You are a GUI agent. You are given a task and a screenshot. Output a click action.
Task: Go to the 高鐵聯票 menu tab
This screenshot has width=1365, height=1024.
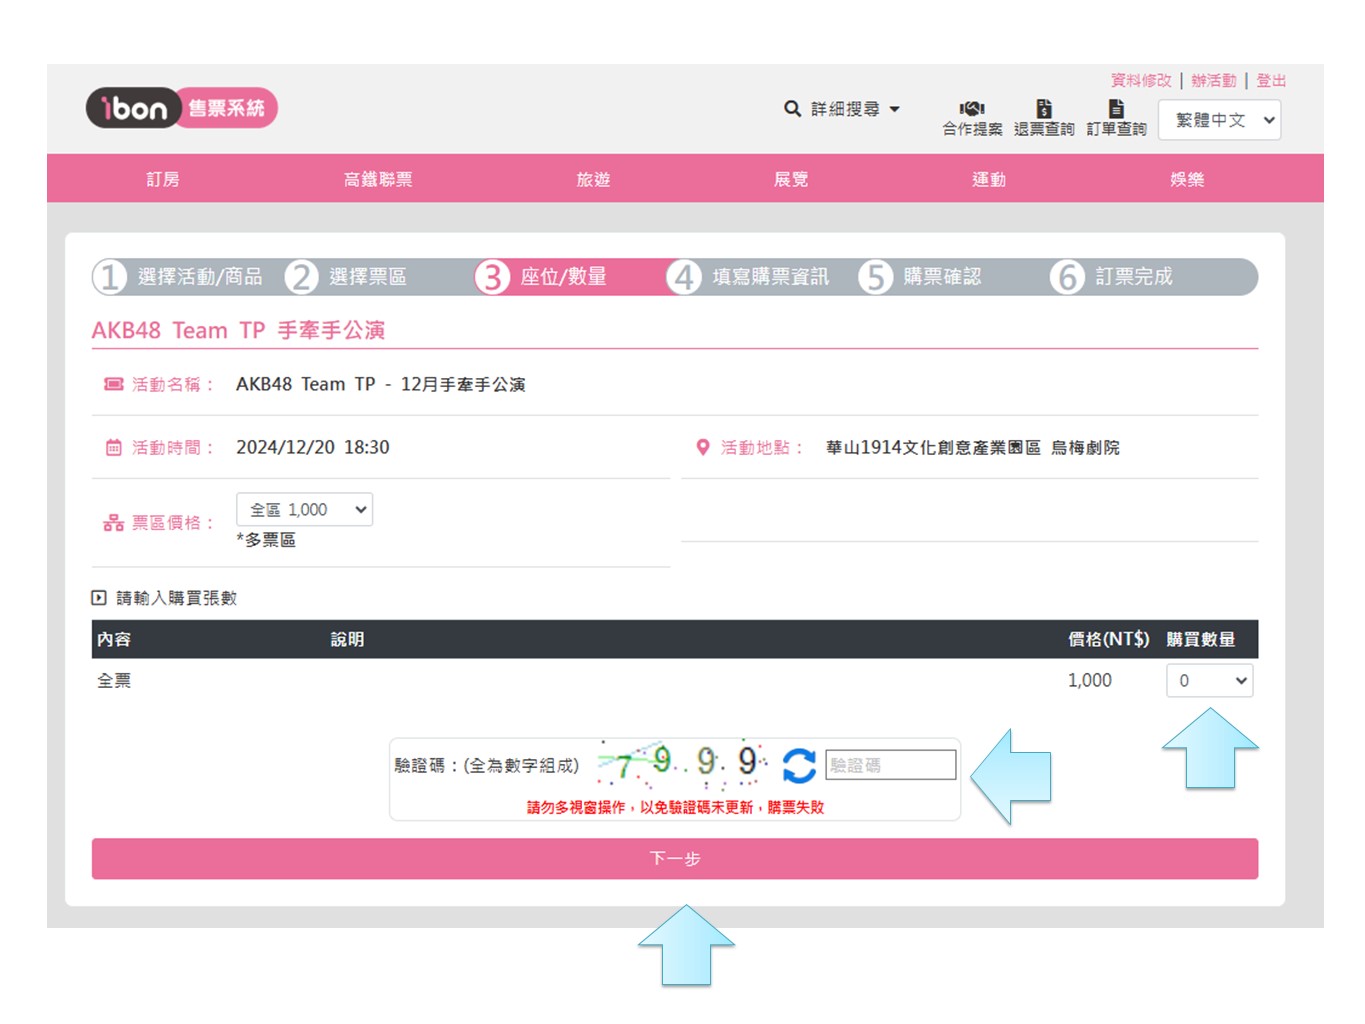[x=378, y=179]
